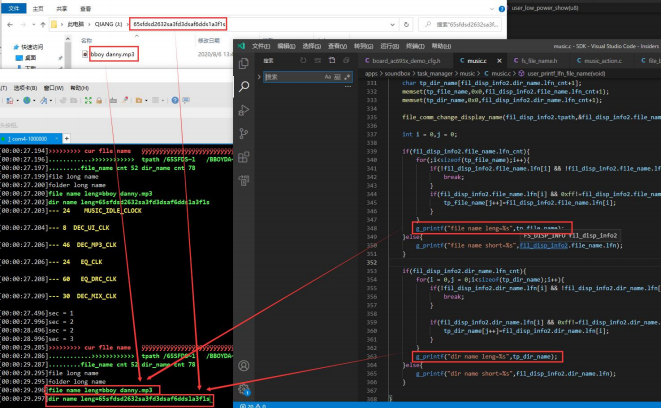Open the Explorer view in VS Code
Viewport: 661px width, 408px height.
click(244, 63)
